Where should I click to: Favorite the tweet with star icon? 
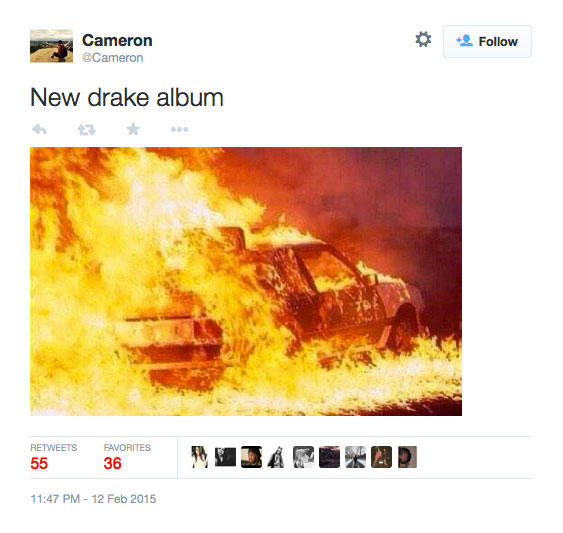pos(133,129)
